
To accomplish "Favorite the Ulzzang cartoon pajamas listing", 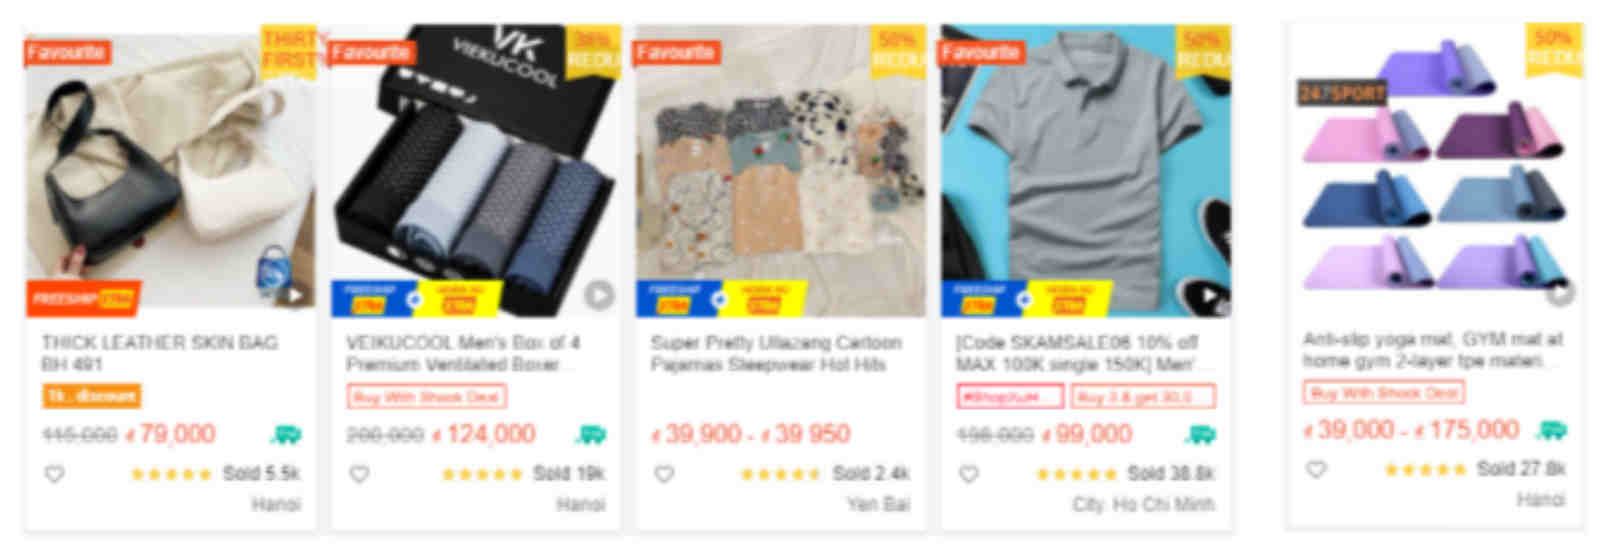I will coord(664,474).
